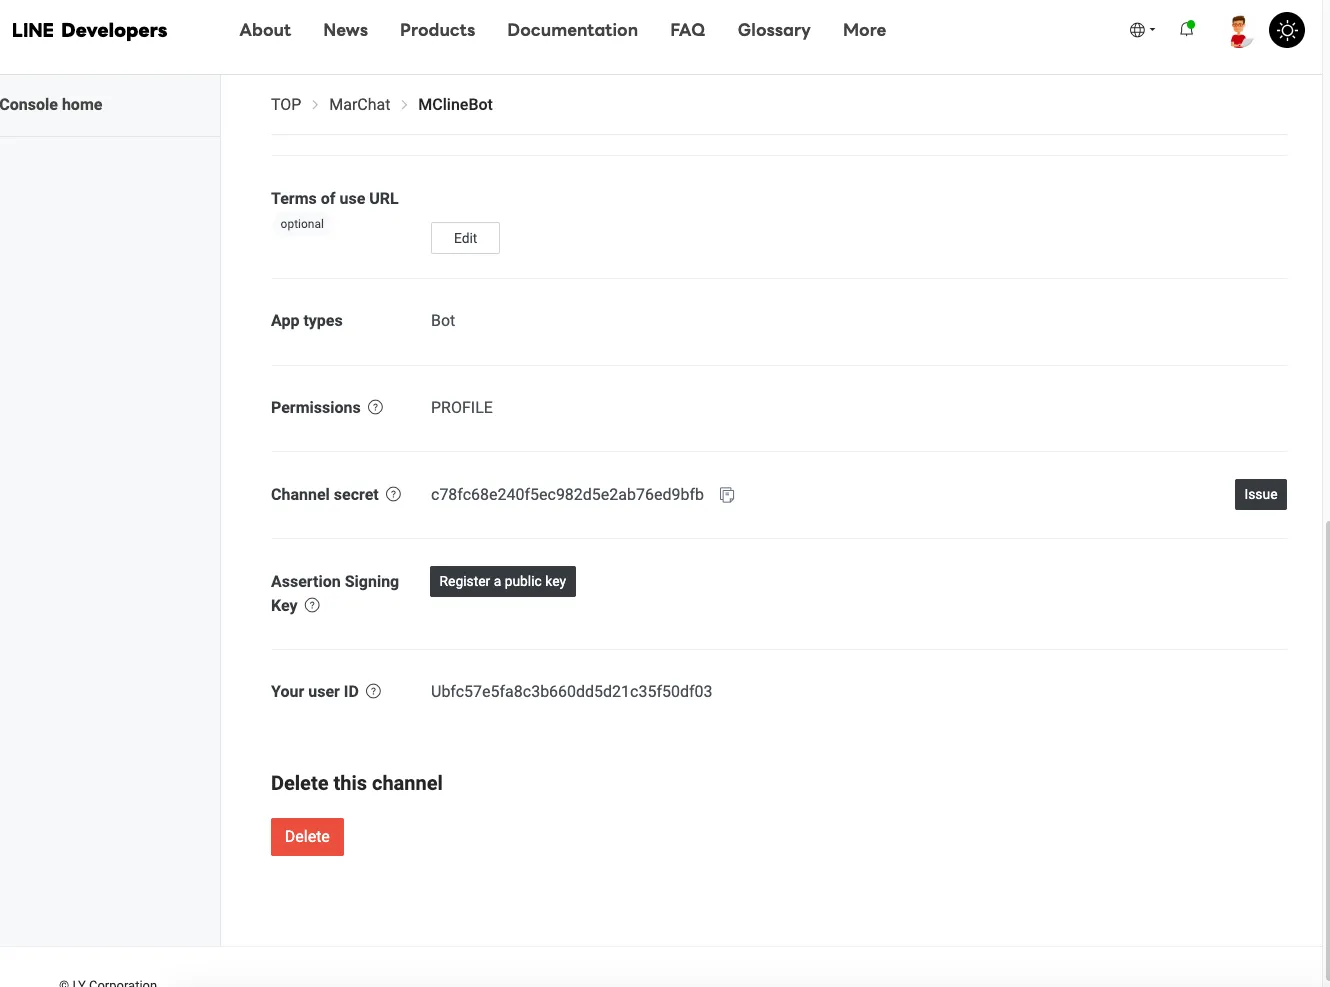Image resolution: width=1330 pixels, height=987 pixels.
Task: Click Register a public key
Action: pos(502,581)
